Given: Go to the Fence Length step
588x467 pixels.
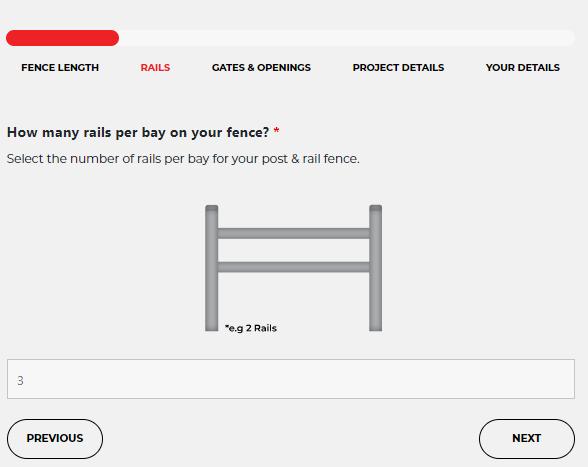Looking at the screenshot, I should (60, 68).
